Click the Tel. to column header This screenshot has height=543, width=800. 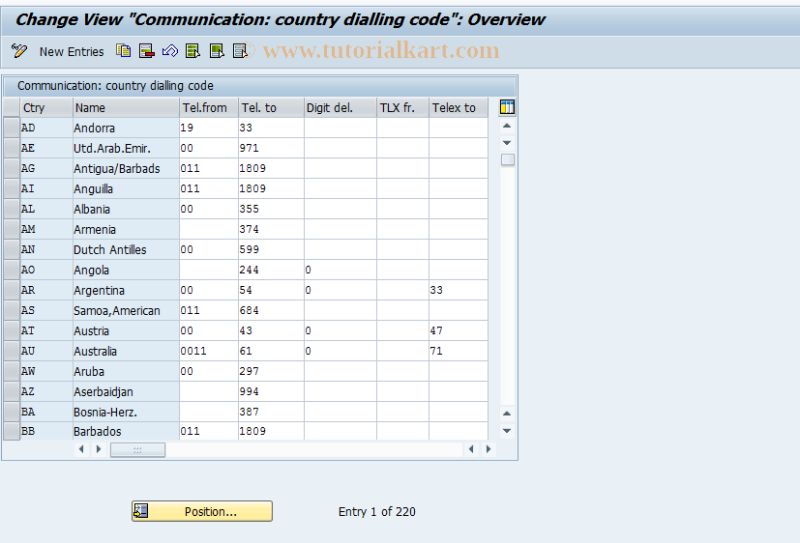pyautogui.click(x=271, y=108)
